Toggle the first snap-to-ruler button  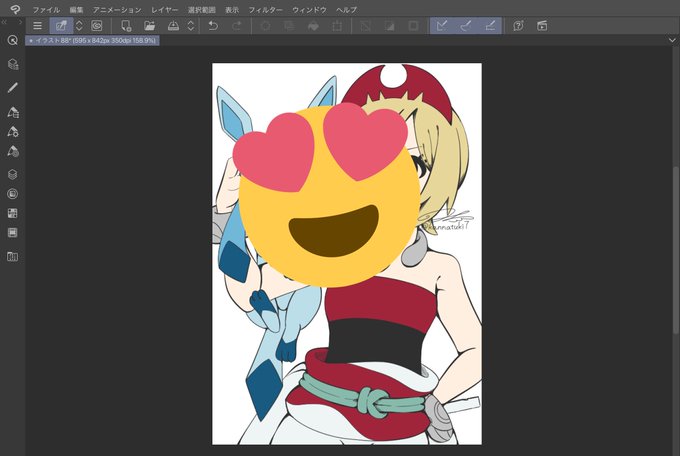coord(442,26)
